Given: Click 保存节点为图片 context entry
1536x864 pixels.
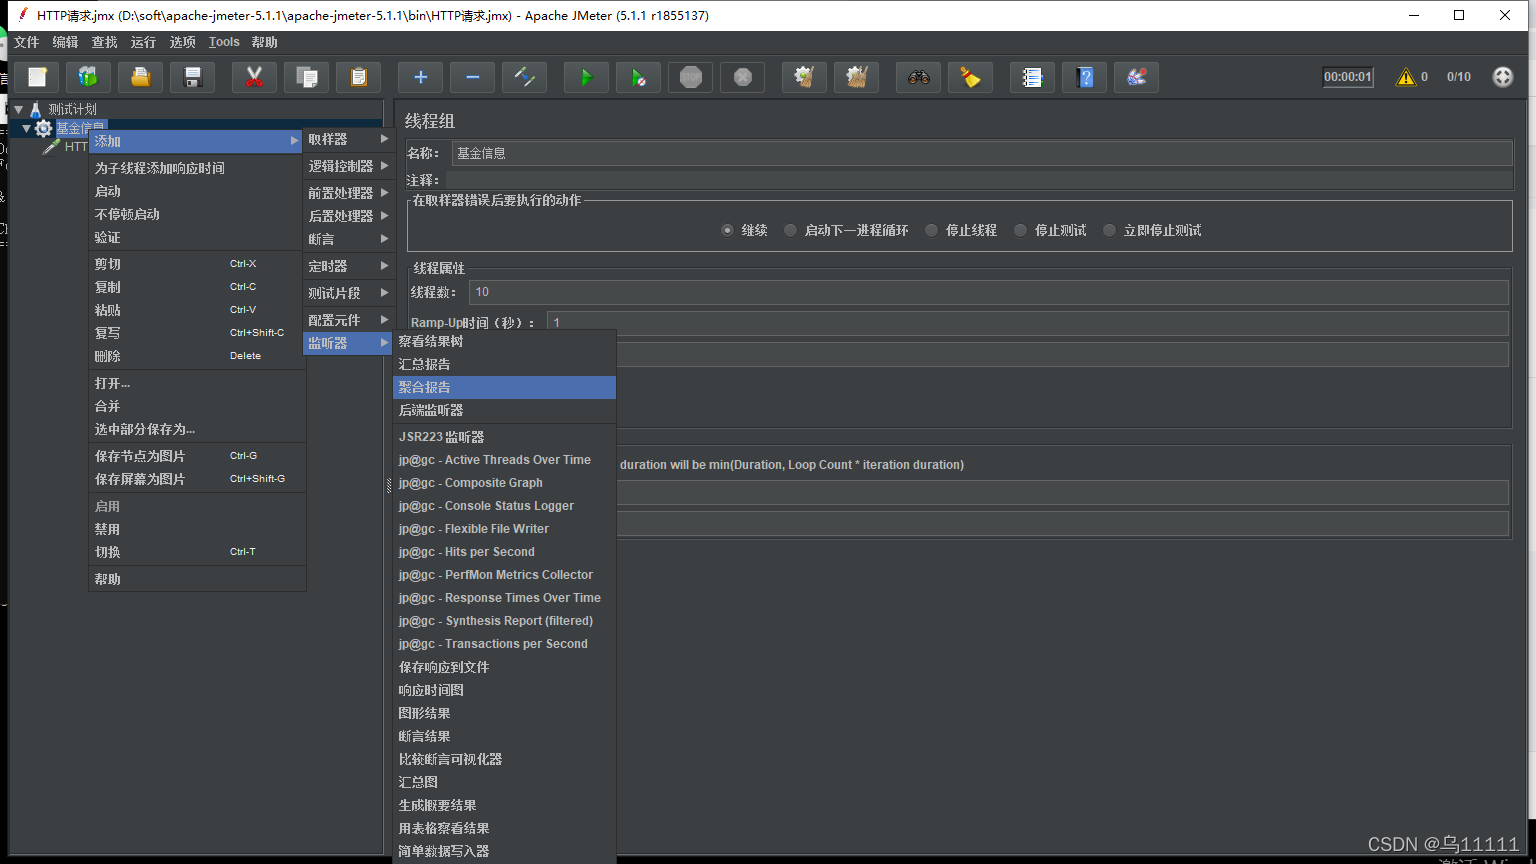Looking at the screenshot, I should pyautogui.click(x=197, y=456).
